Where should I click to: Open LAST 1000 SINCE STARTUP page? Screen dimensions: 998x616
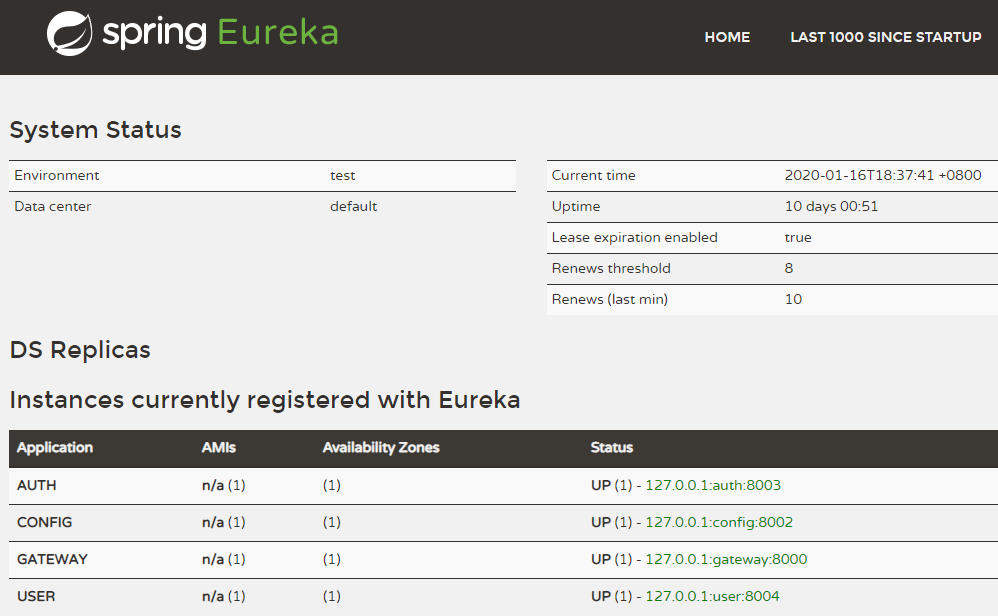click(885, 38)
